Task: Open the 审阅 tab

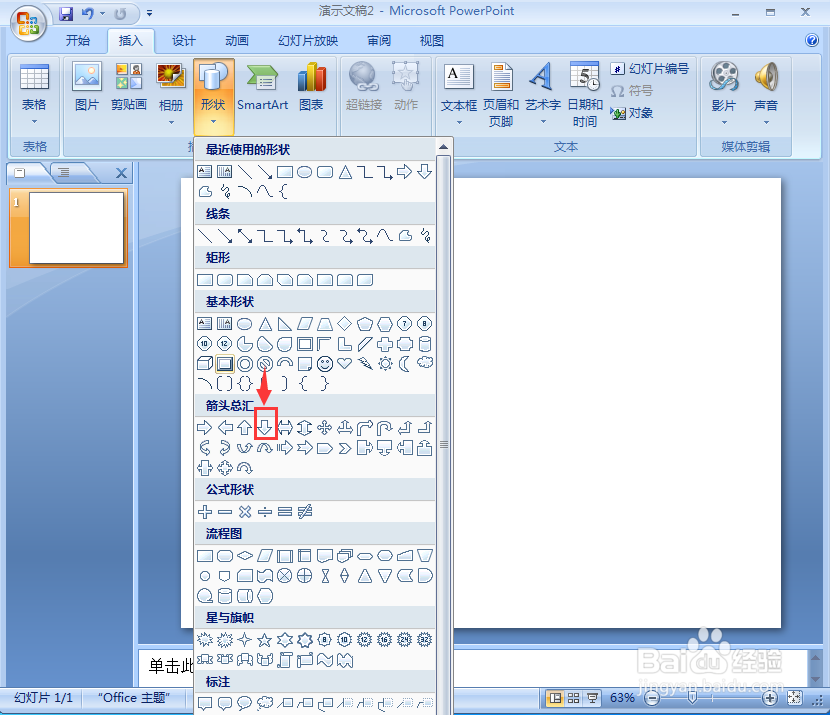Action: [x=379, y=41]
